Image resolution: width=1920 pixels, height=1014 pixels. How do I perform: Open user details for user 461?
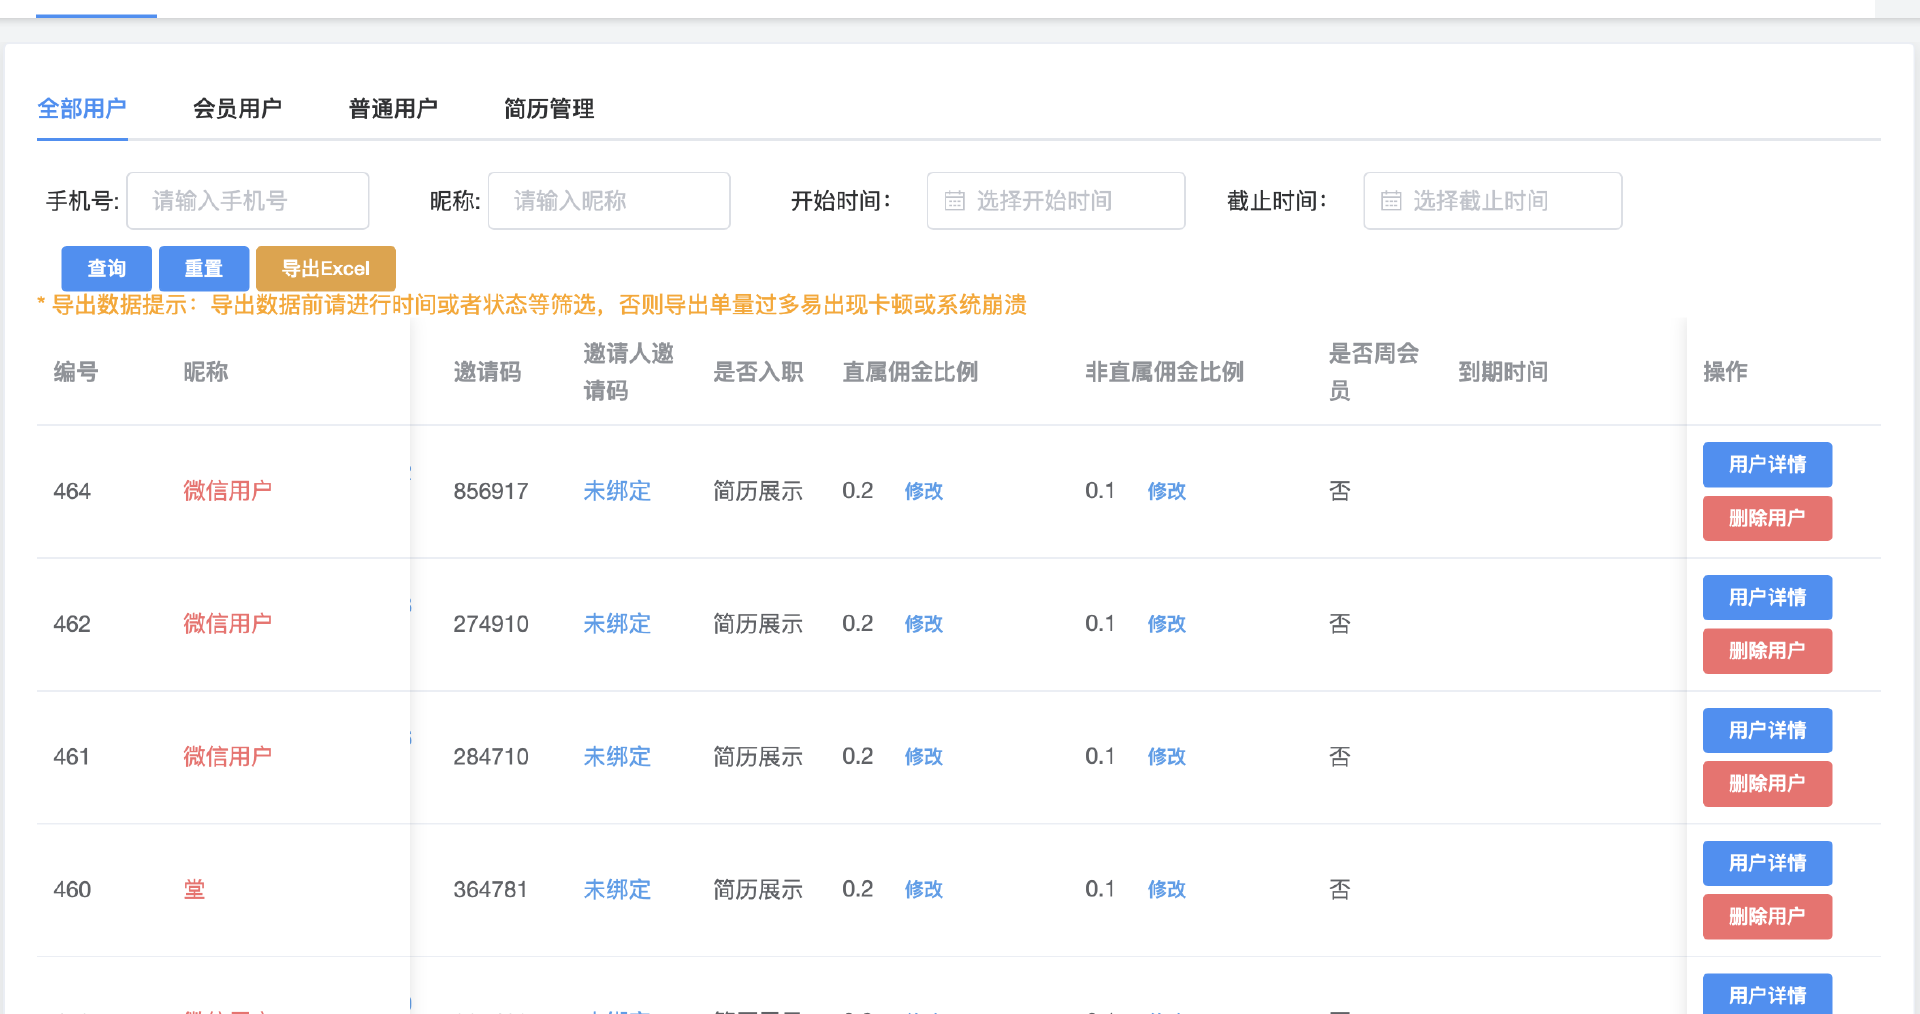click(1767, 730)
